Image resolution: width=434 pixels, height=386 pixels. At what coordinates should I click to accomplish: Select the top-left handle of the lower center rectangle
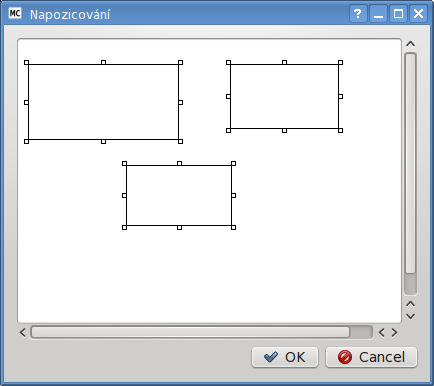(125, 163)
